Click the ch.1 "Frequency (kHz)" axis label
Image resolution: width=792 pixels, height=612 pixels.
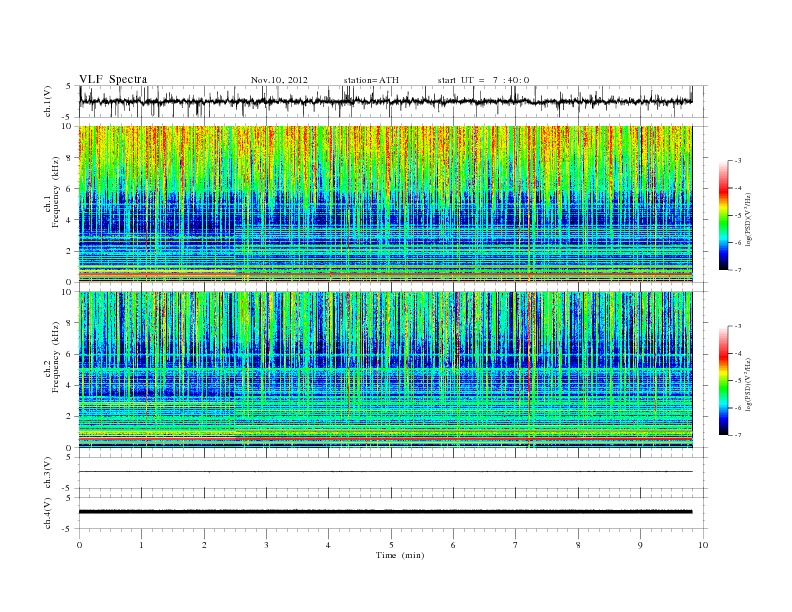(x=56, y=192)
